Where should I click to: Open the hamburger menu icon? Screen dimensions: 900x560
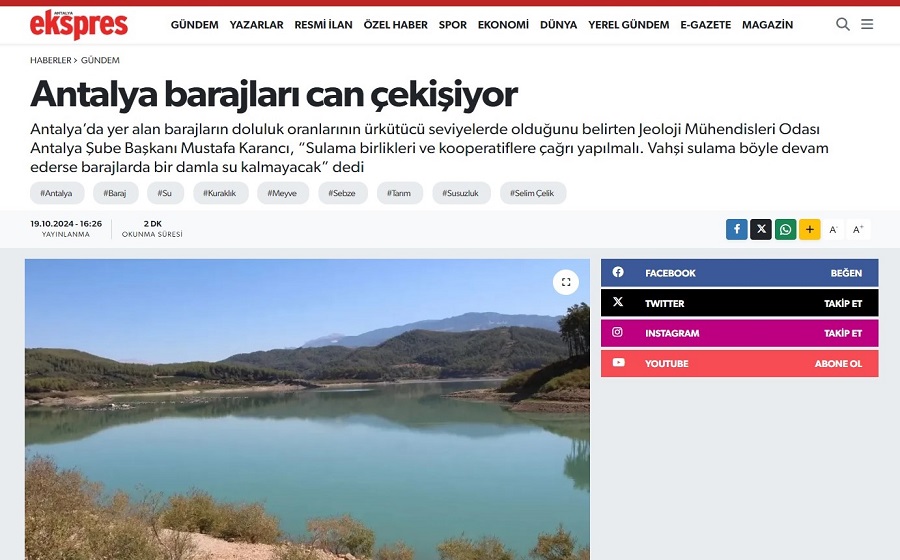click(867, 24)
